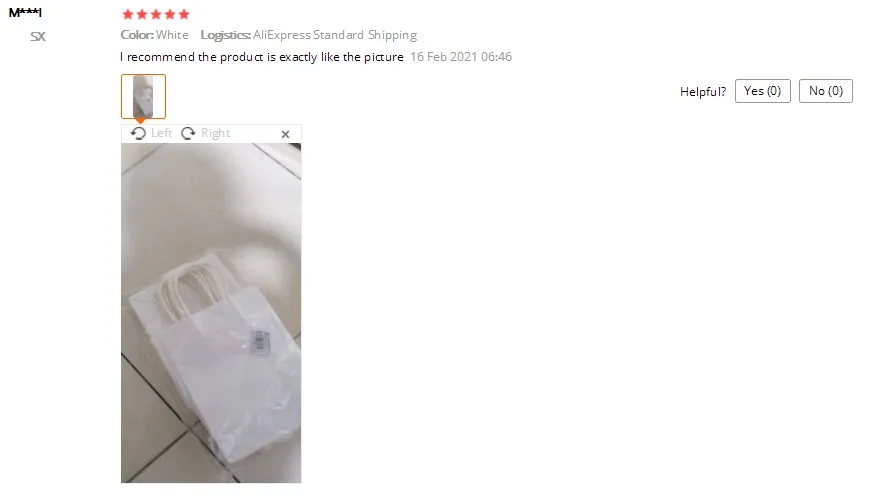Mark review unhelpful with No (0)
The image size is (876, 498).
click(x=826, y=91)
